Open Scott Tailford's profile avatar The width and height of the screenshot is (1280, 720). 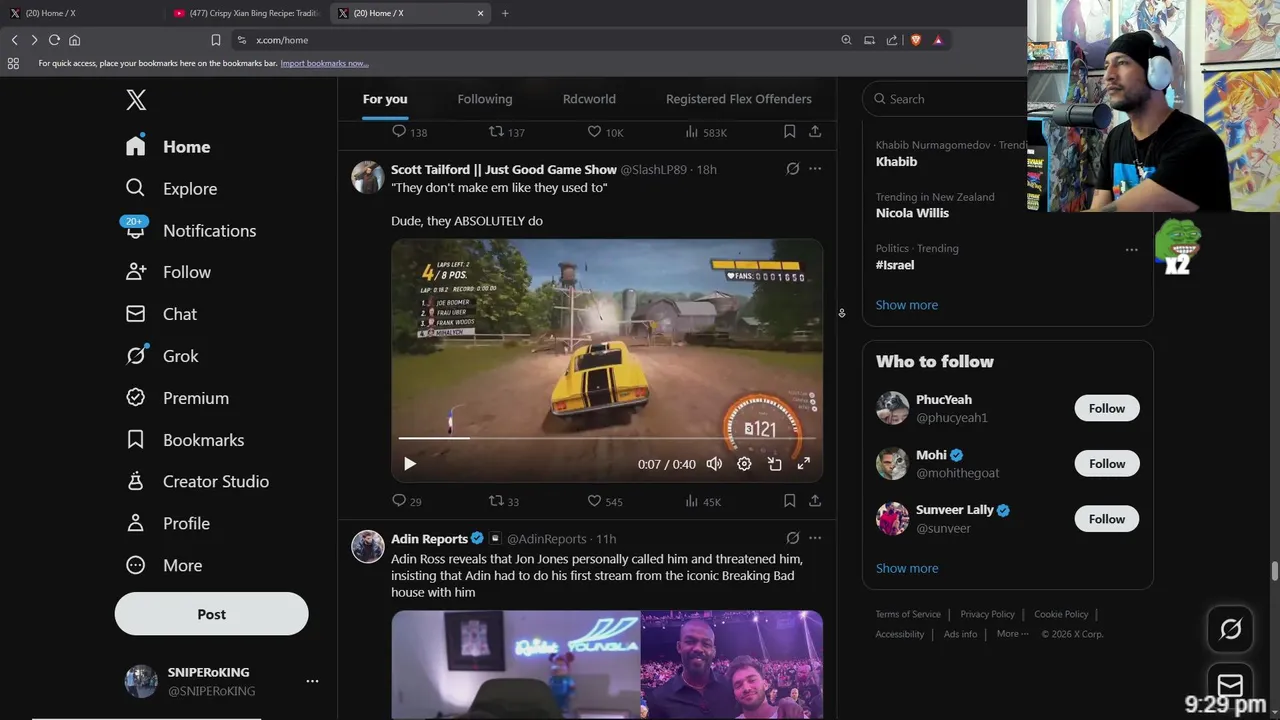tap(368, 177)
